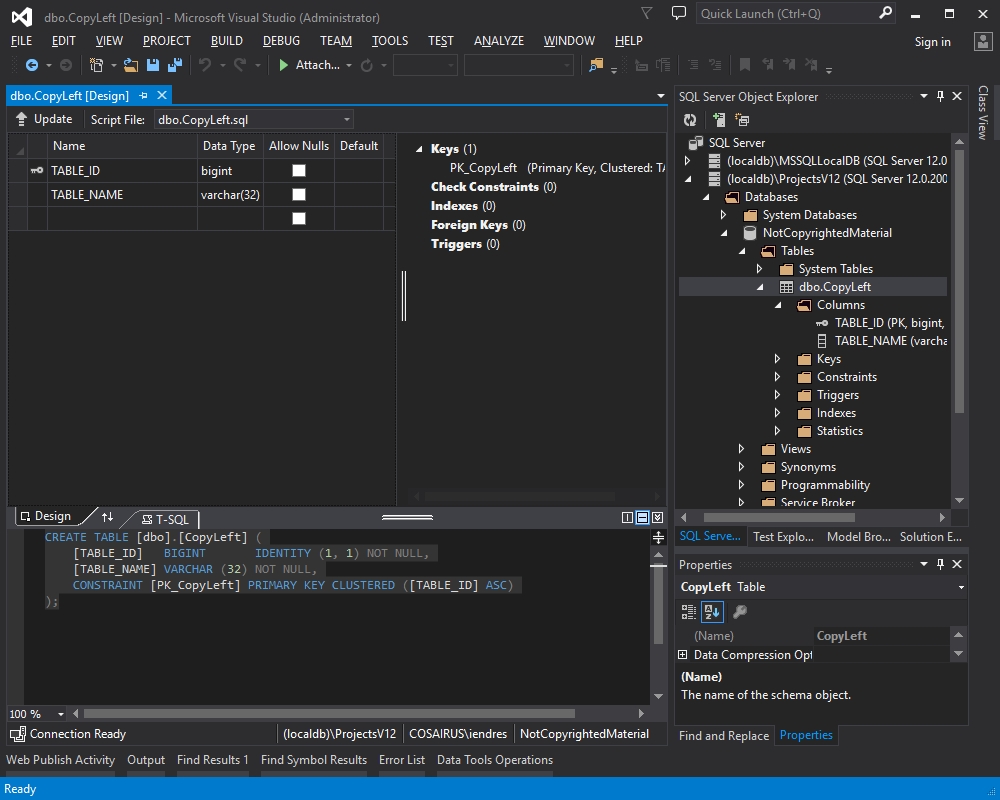Open the Class View side tab
Screen dimensions: 1000x800
pos(983,113)
